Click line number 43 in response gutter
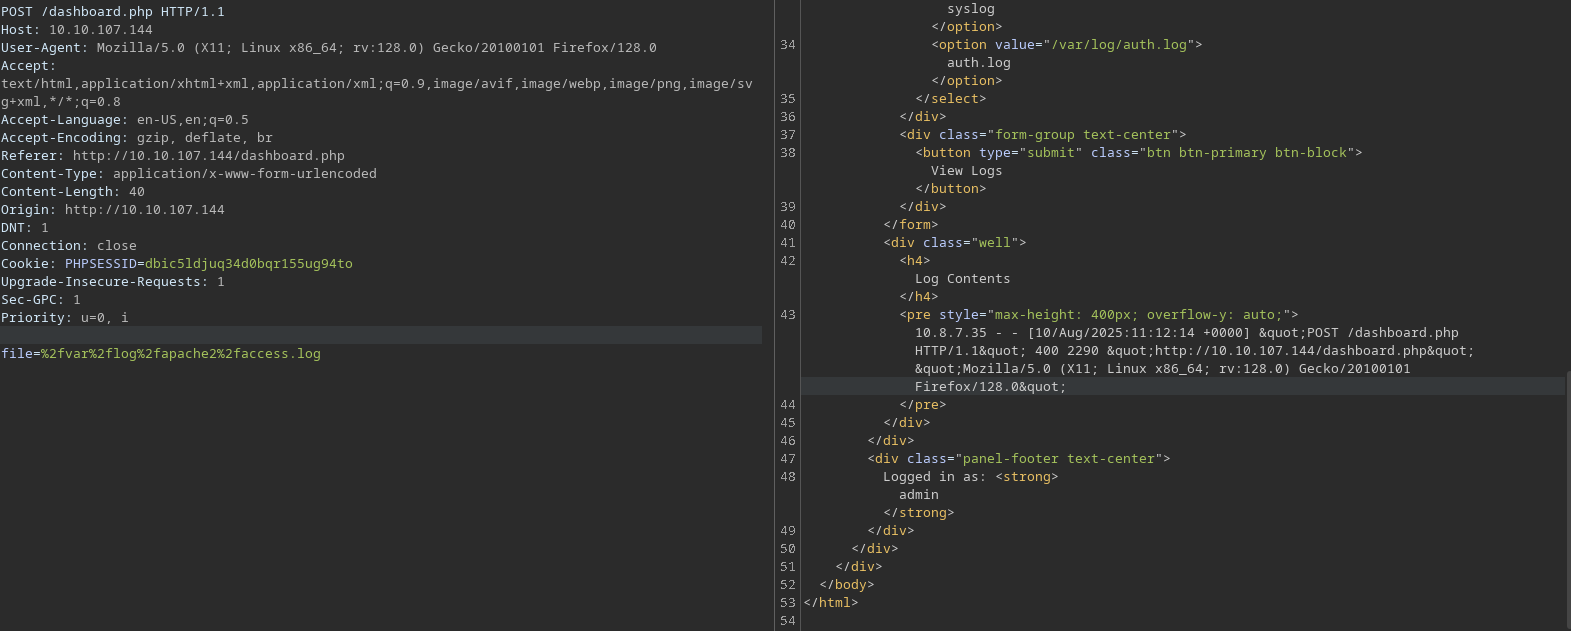Screen dimensions: 1571x631 click(x=788, y=315)
